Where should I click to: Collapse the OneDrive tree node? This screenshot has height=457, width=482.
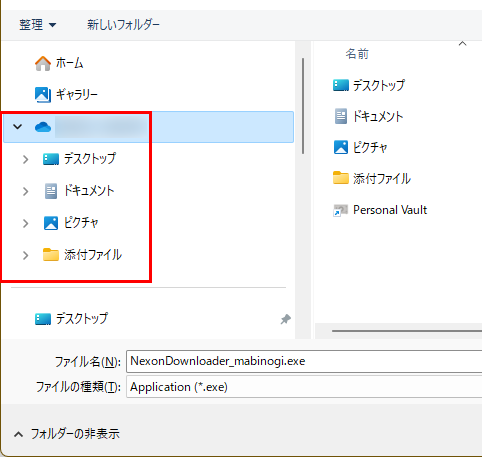click(17, 127)
